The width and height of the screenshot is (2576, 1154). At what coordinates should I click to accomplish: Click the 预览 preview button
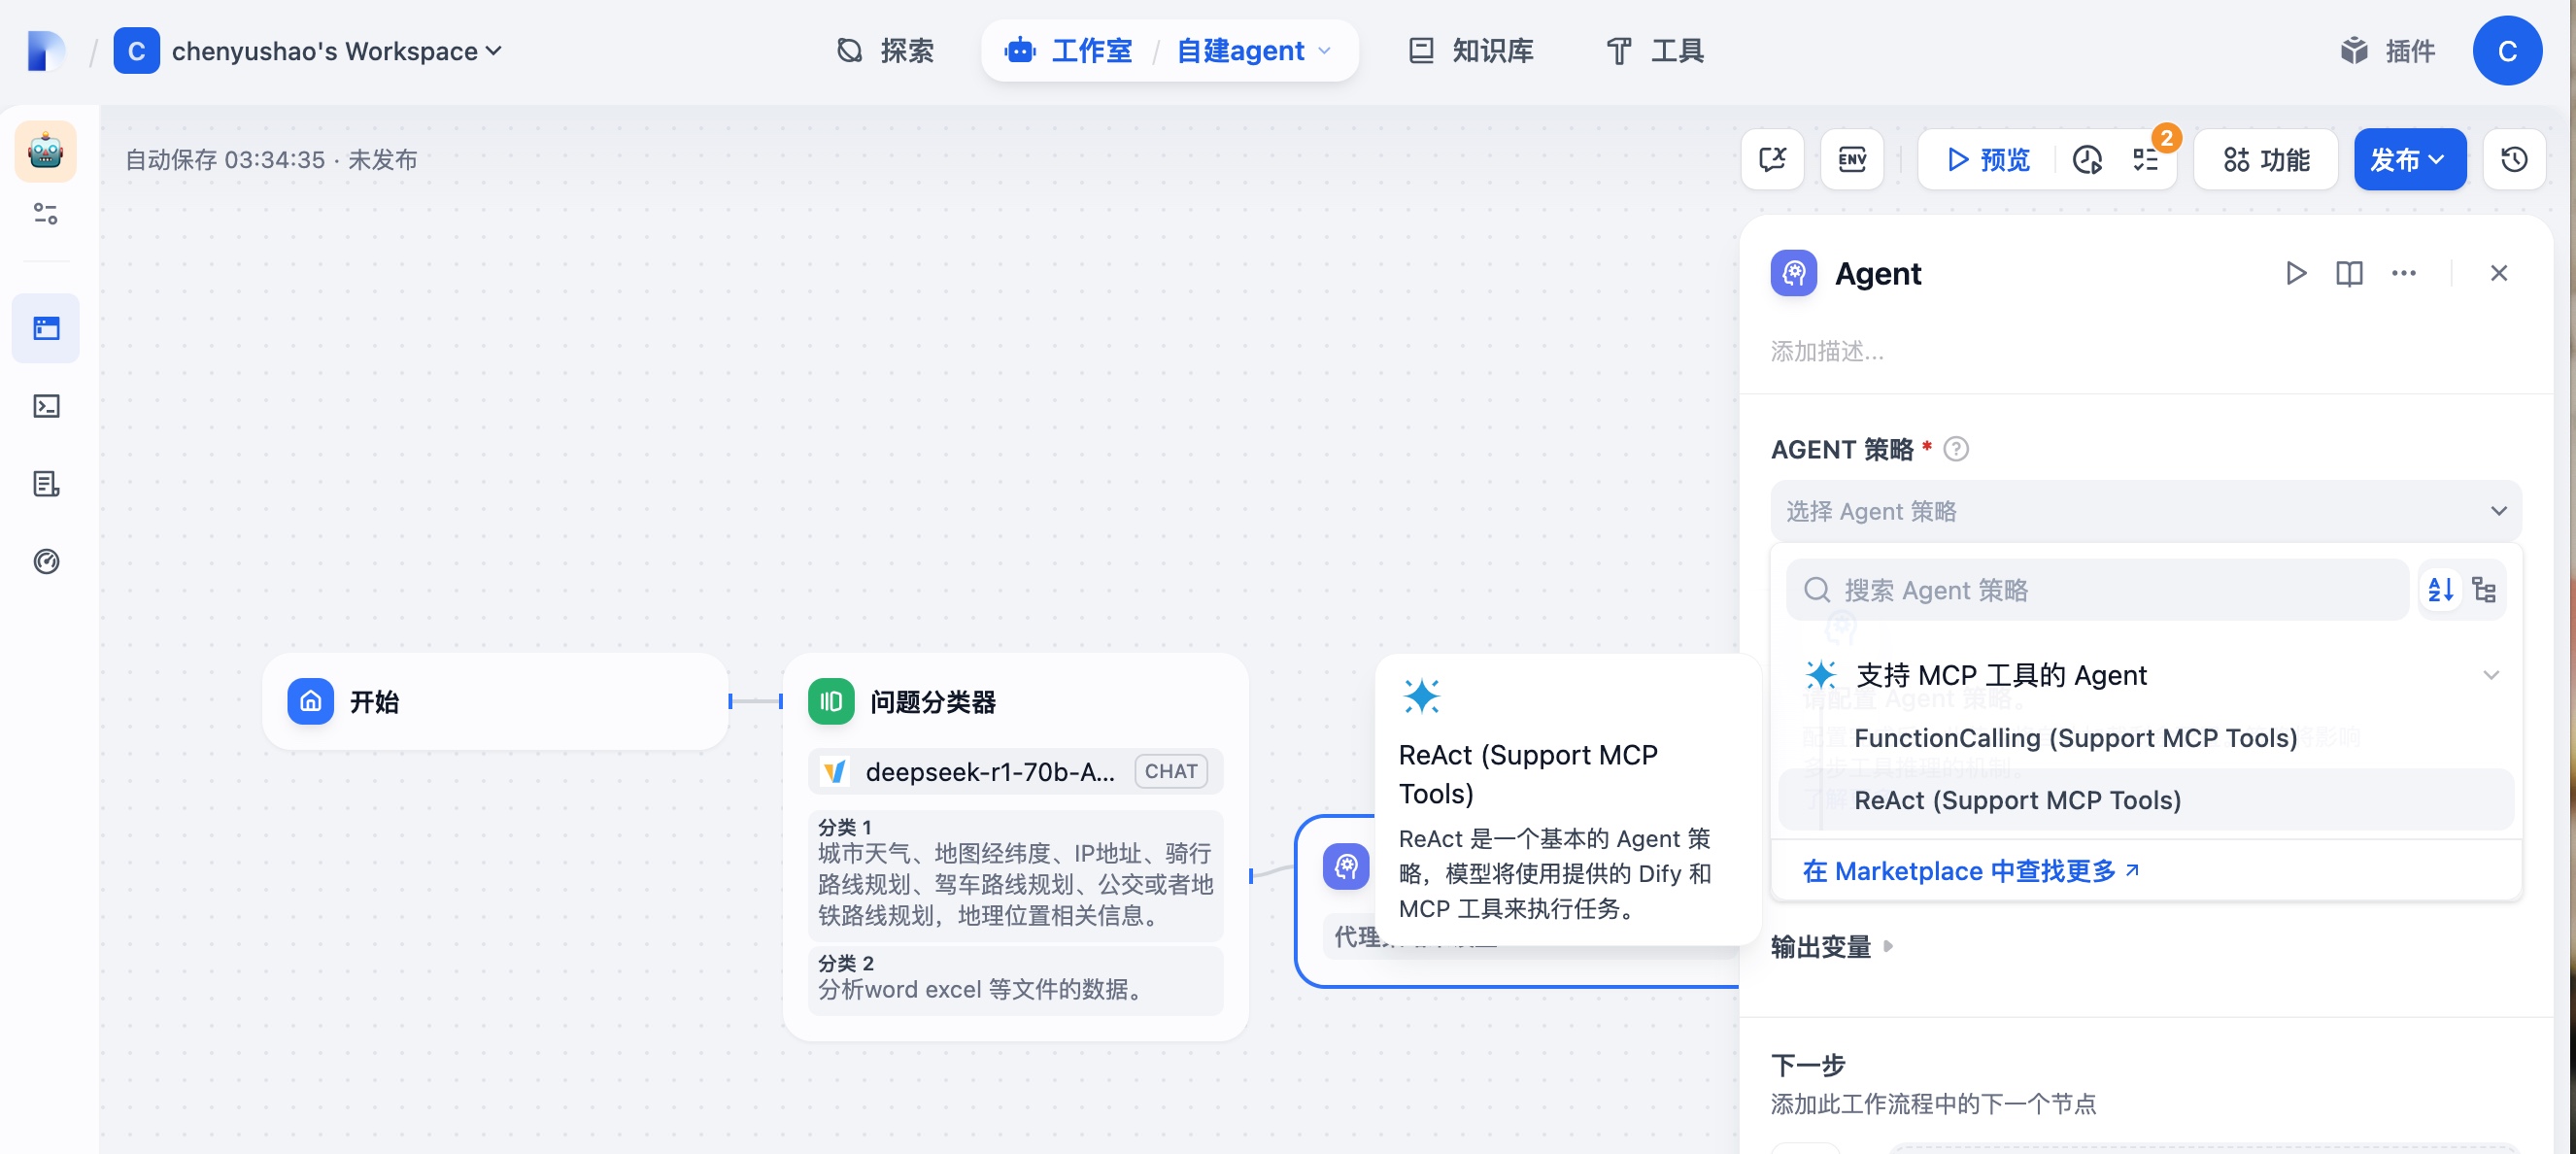1987,160
